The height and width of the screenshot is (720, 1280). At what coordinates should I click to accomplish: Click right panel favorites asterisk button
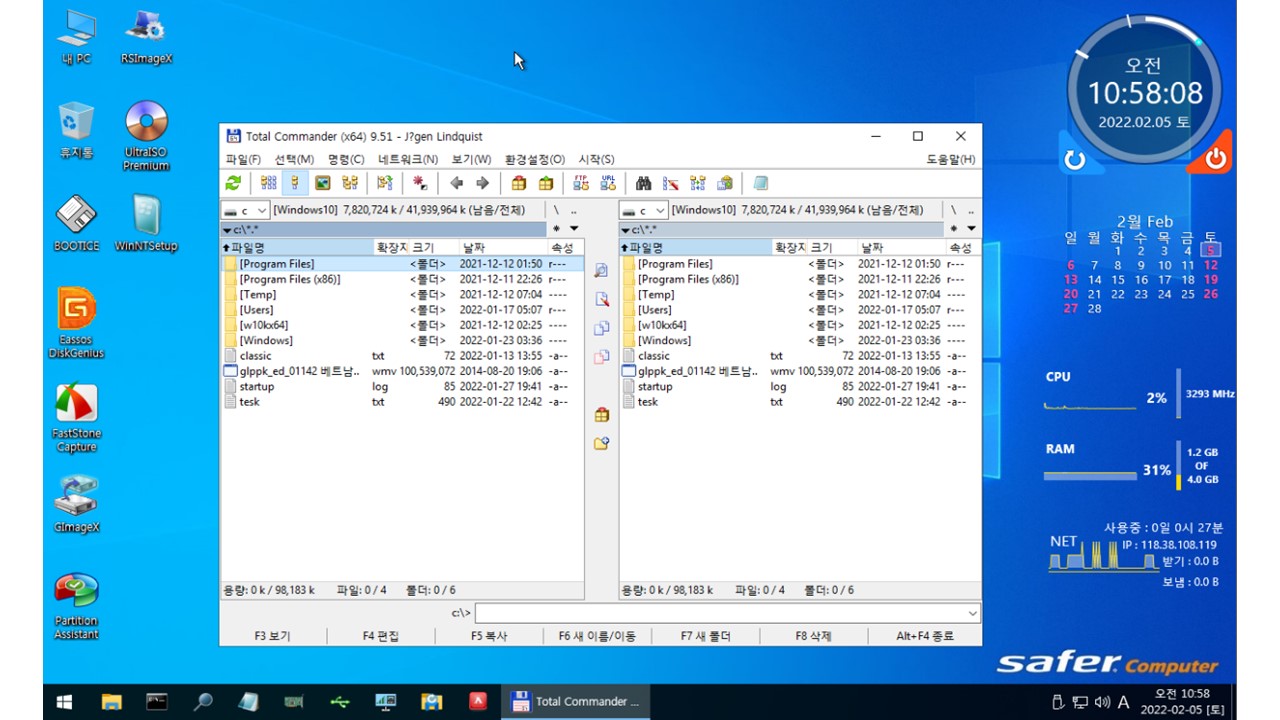(x=955, y=229)
